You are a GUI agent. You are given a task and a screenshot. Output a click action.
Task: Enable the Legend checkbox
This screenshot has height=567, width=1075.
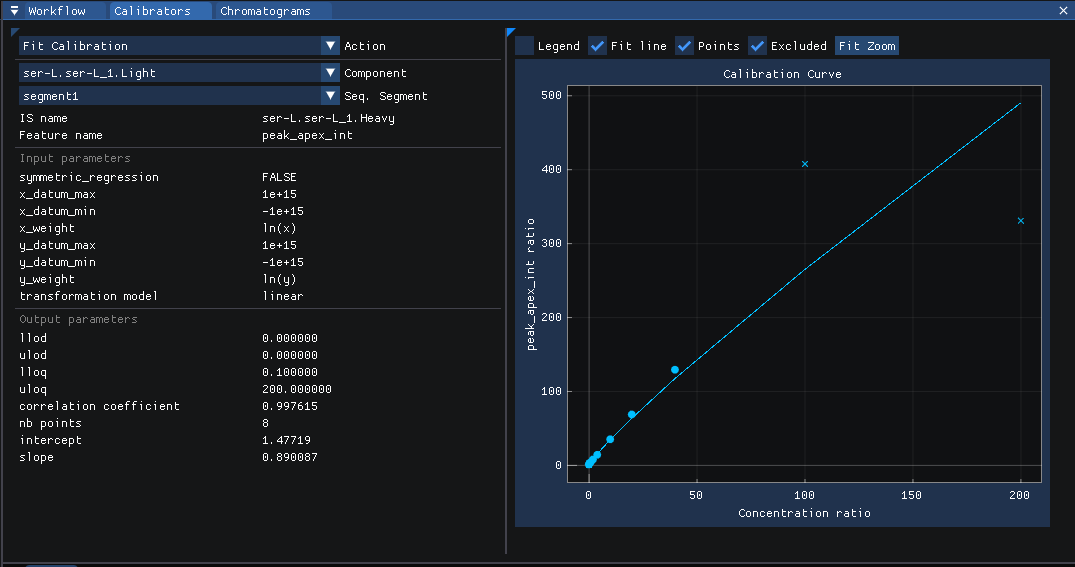point(524,46)
